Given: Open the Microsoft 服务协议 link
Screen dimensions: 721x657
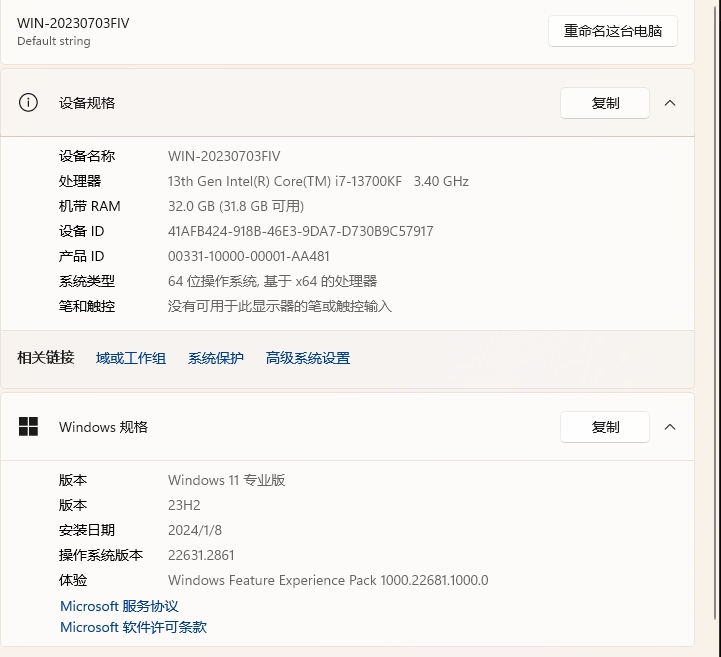Looking at the screenshot, I should click(x=119, y=606).
